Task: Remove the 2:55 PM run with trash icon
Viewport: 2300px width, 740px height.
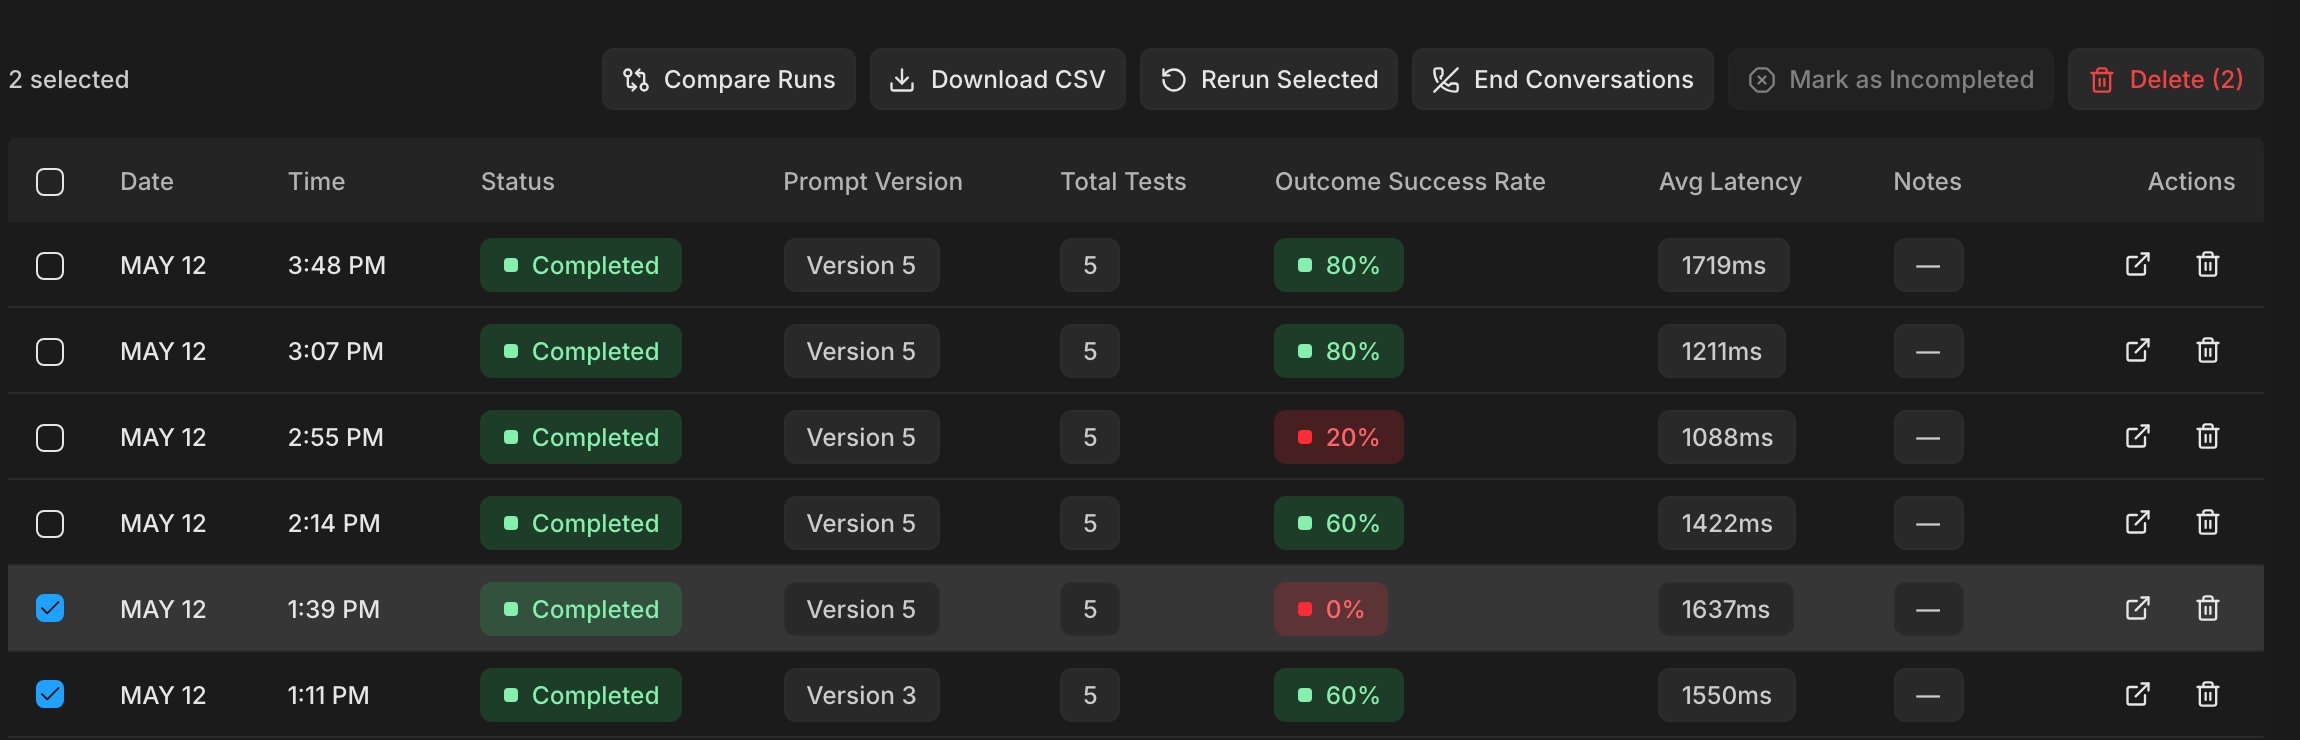Action: point(2208,437)
